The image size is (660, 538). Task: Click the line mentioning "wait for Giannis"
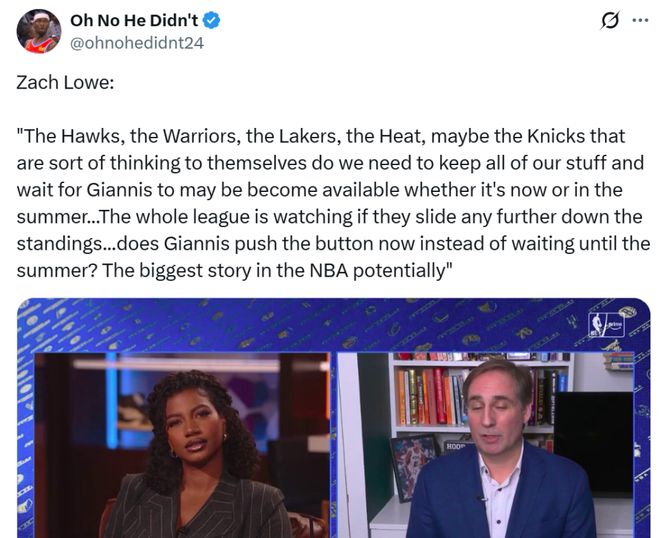(319, 190)
